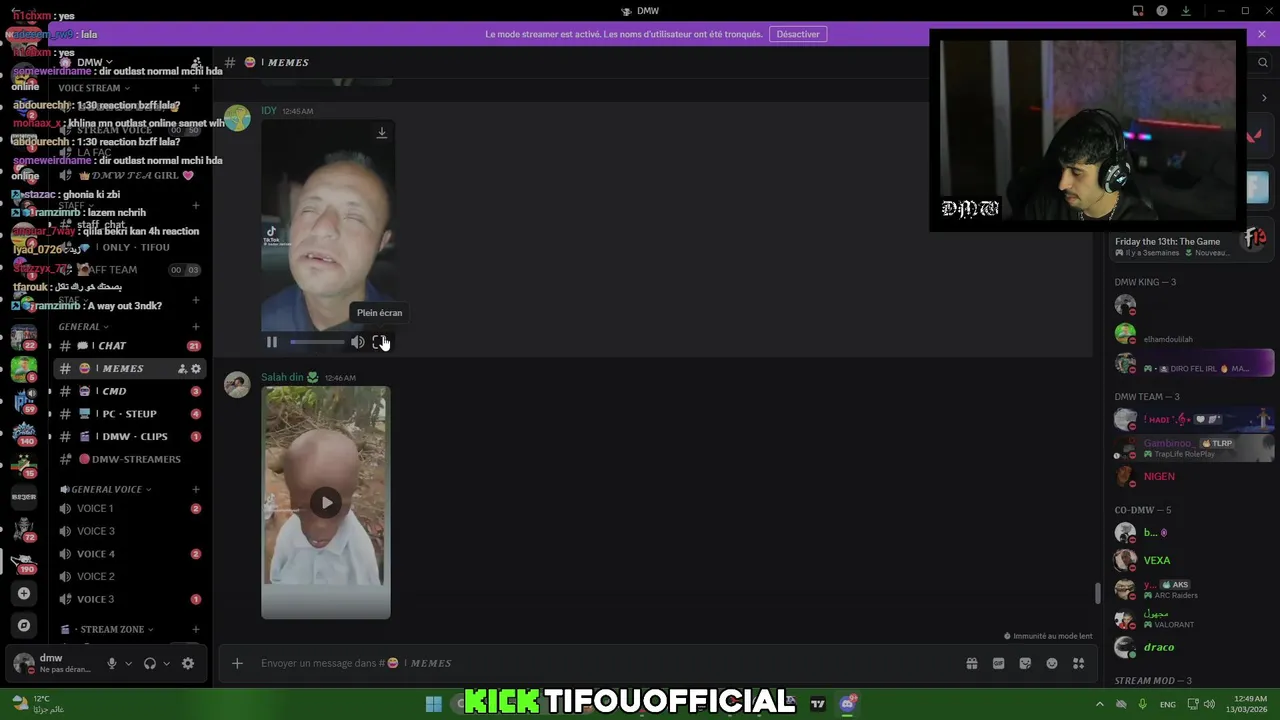The width and height of the screenshot is (1280, 720).
Task: Pause IDY's playing video
Action: 272,342
